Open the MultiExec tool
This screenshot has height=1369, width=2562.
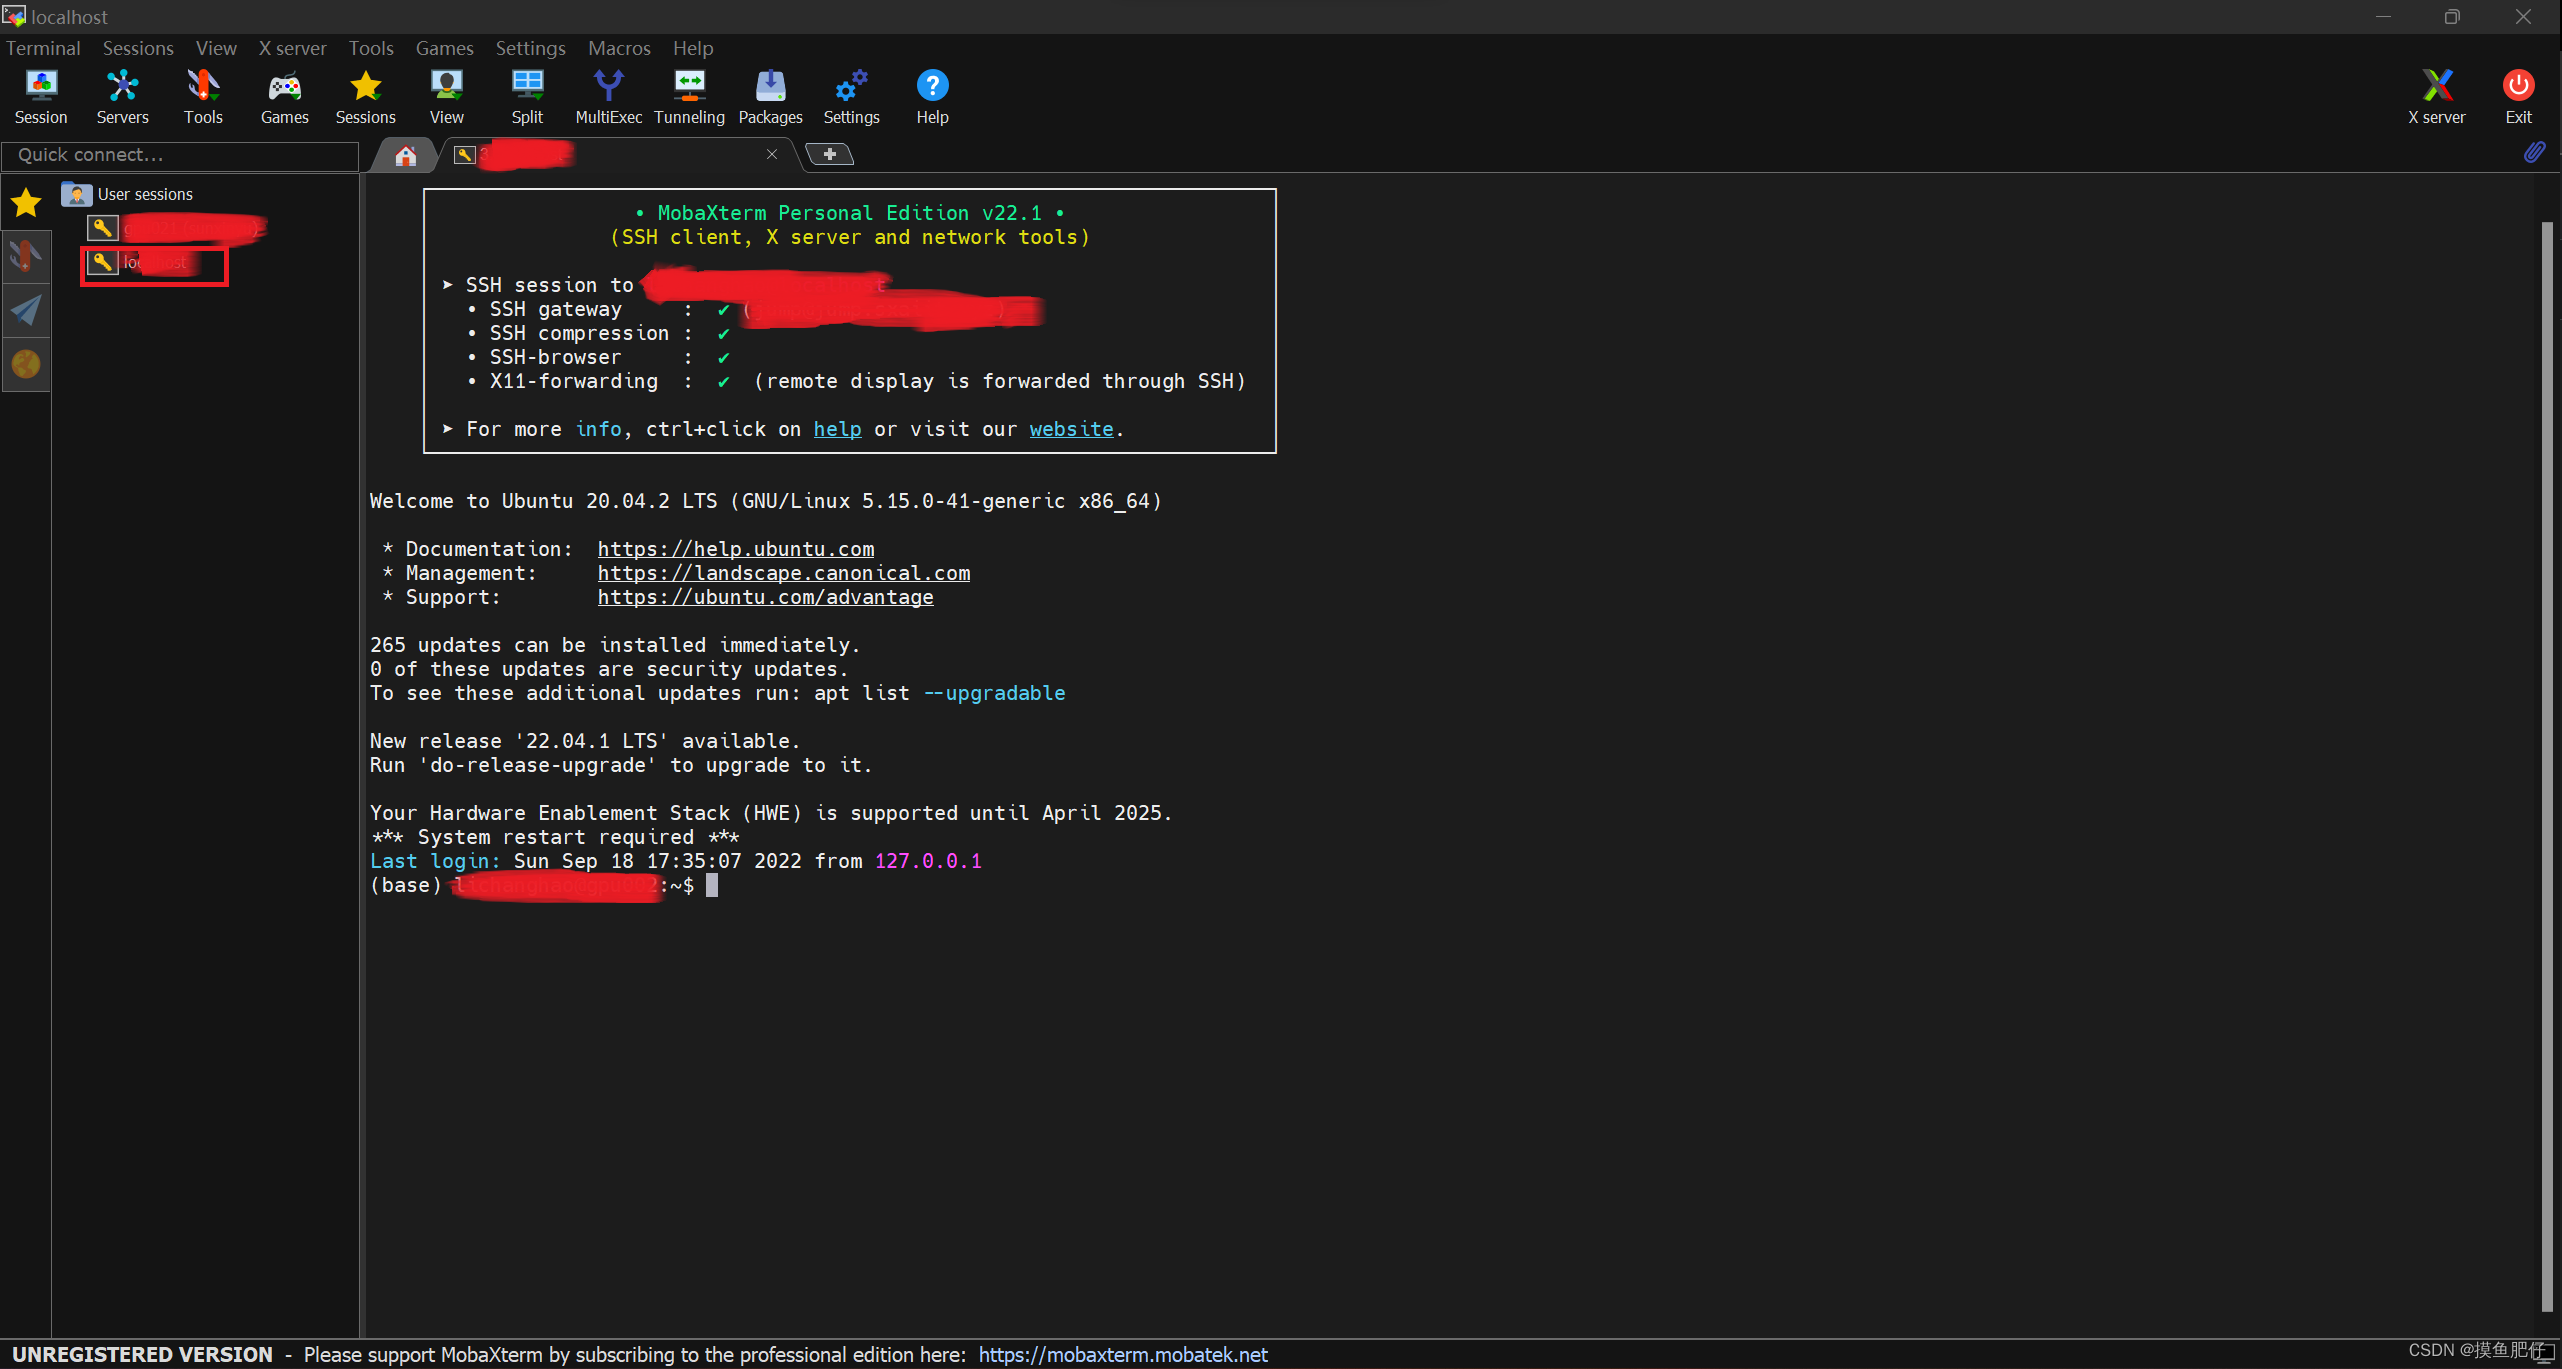(x=608, y=95)
